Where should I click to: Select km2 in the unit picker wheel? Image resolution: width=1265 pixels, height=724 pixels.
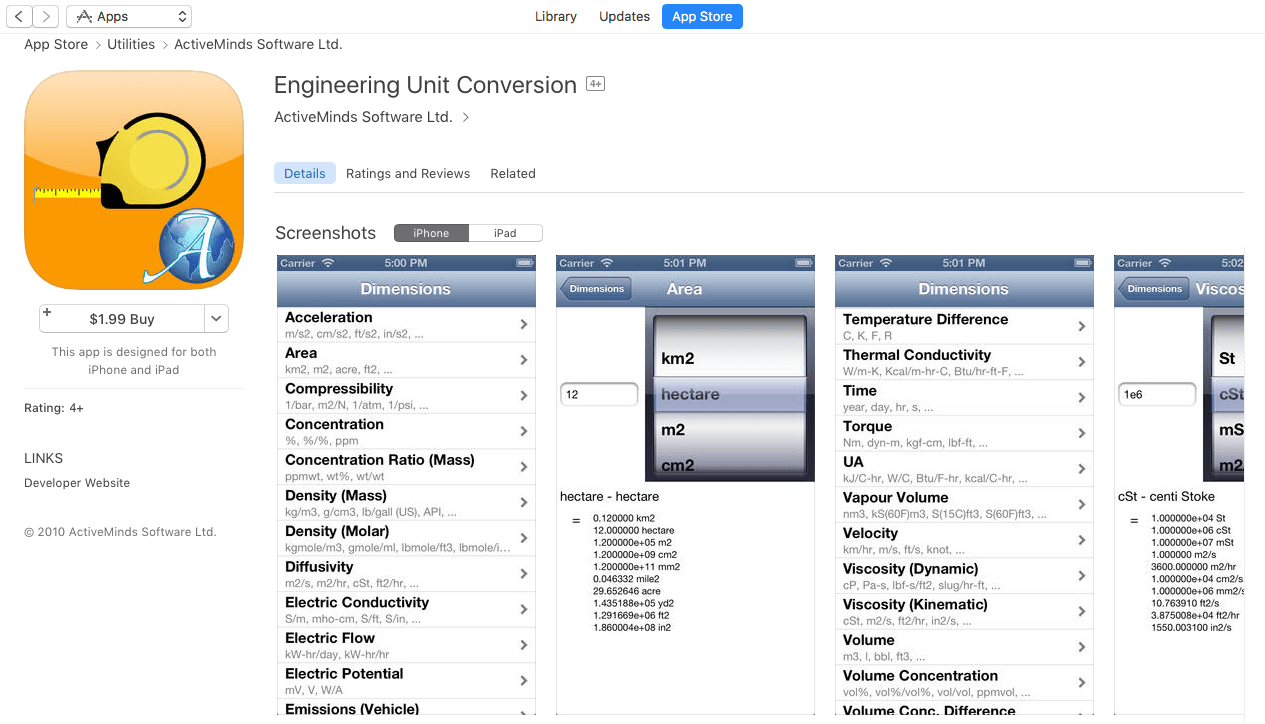[x=729, y=358]
